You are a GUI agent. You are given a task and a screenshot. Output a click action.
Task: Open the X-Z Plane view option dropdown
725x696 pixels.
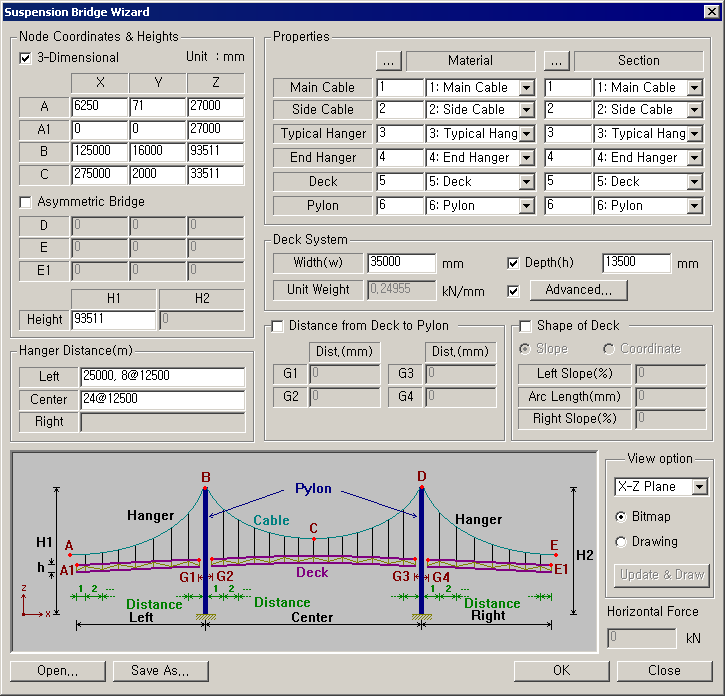click(x=699, y=487)
